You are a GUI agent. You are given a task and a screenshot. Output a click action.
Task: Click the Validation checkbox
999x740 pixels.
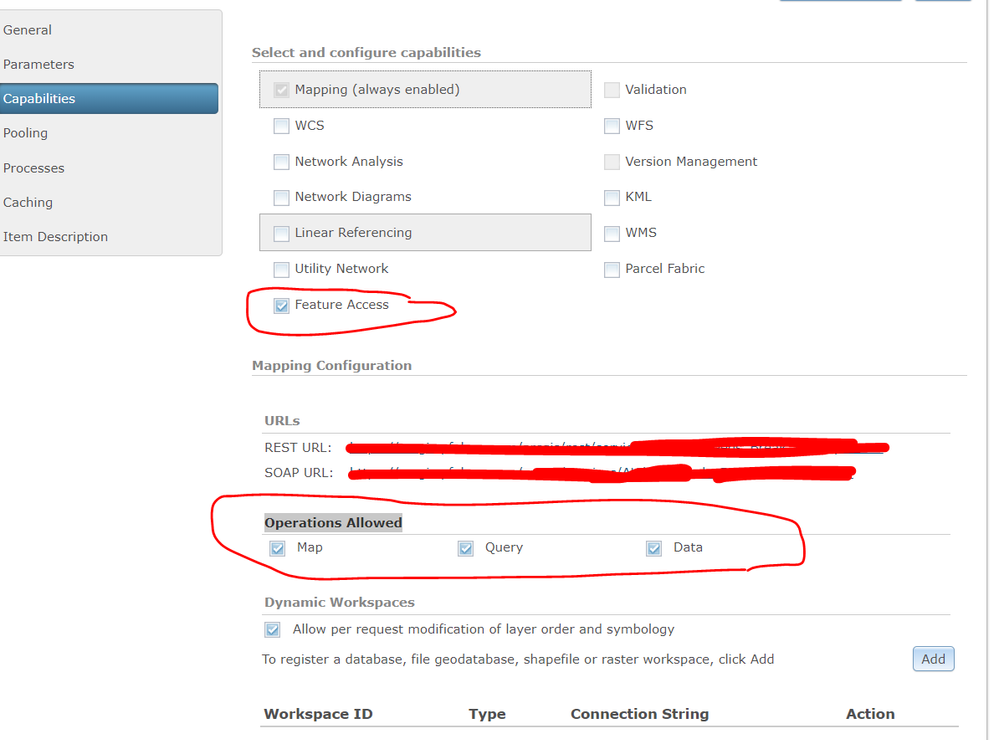point(612,90)
